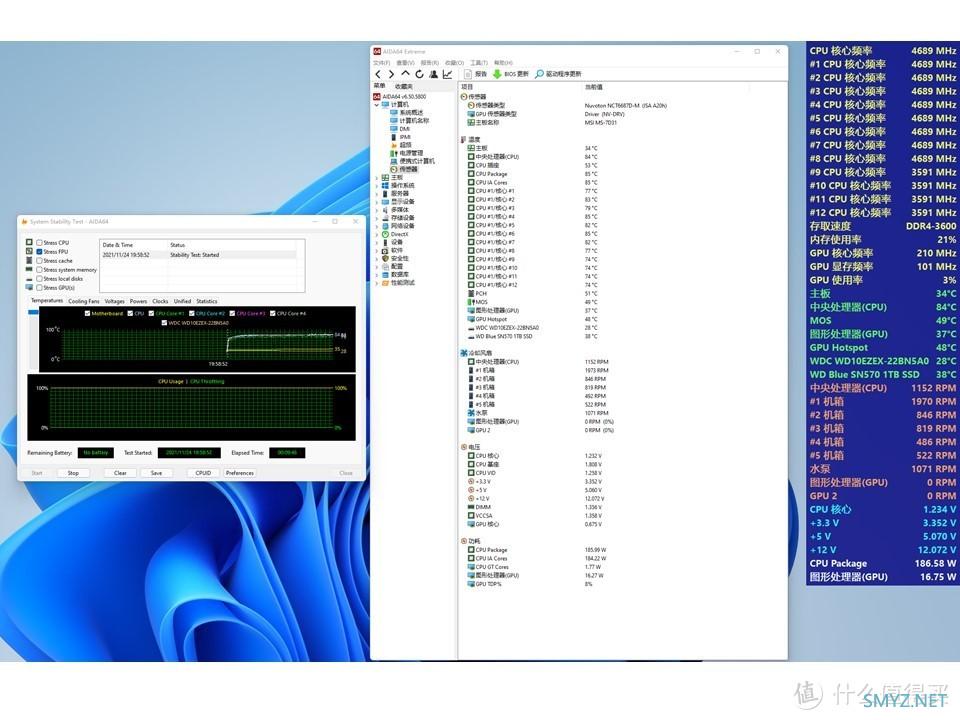960x720 pixels.
Task: Select 数据库 in the AIDA64 tree
Action: point(395,275)
